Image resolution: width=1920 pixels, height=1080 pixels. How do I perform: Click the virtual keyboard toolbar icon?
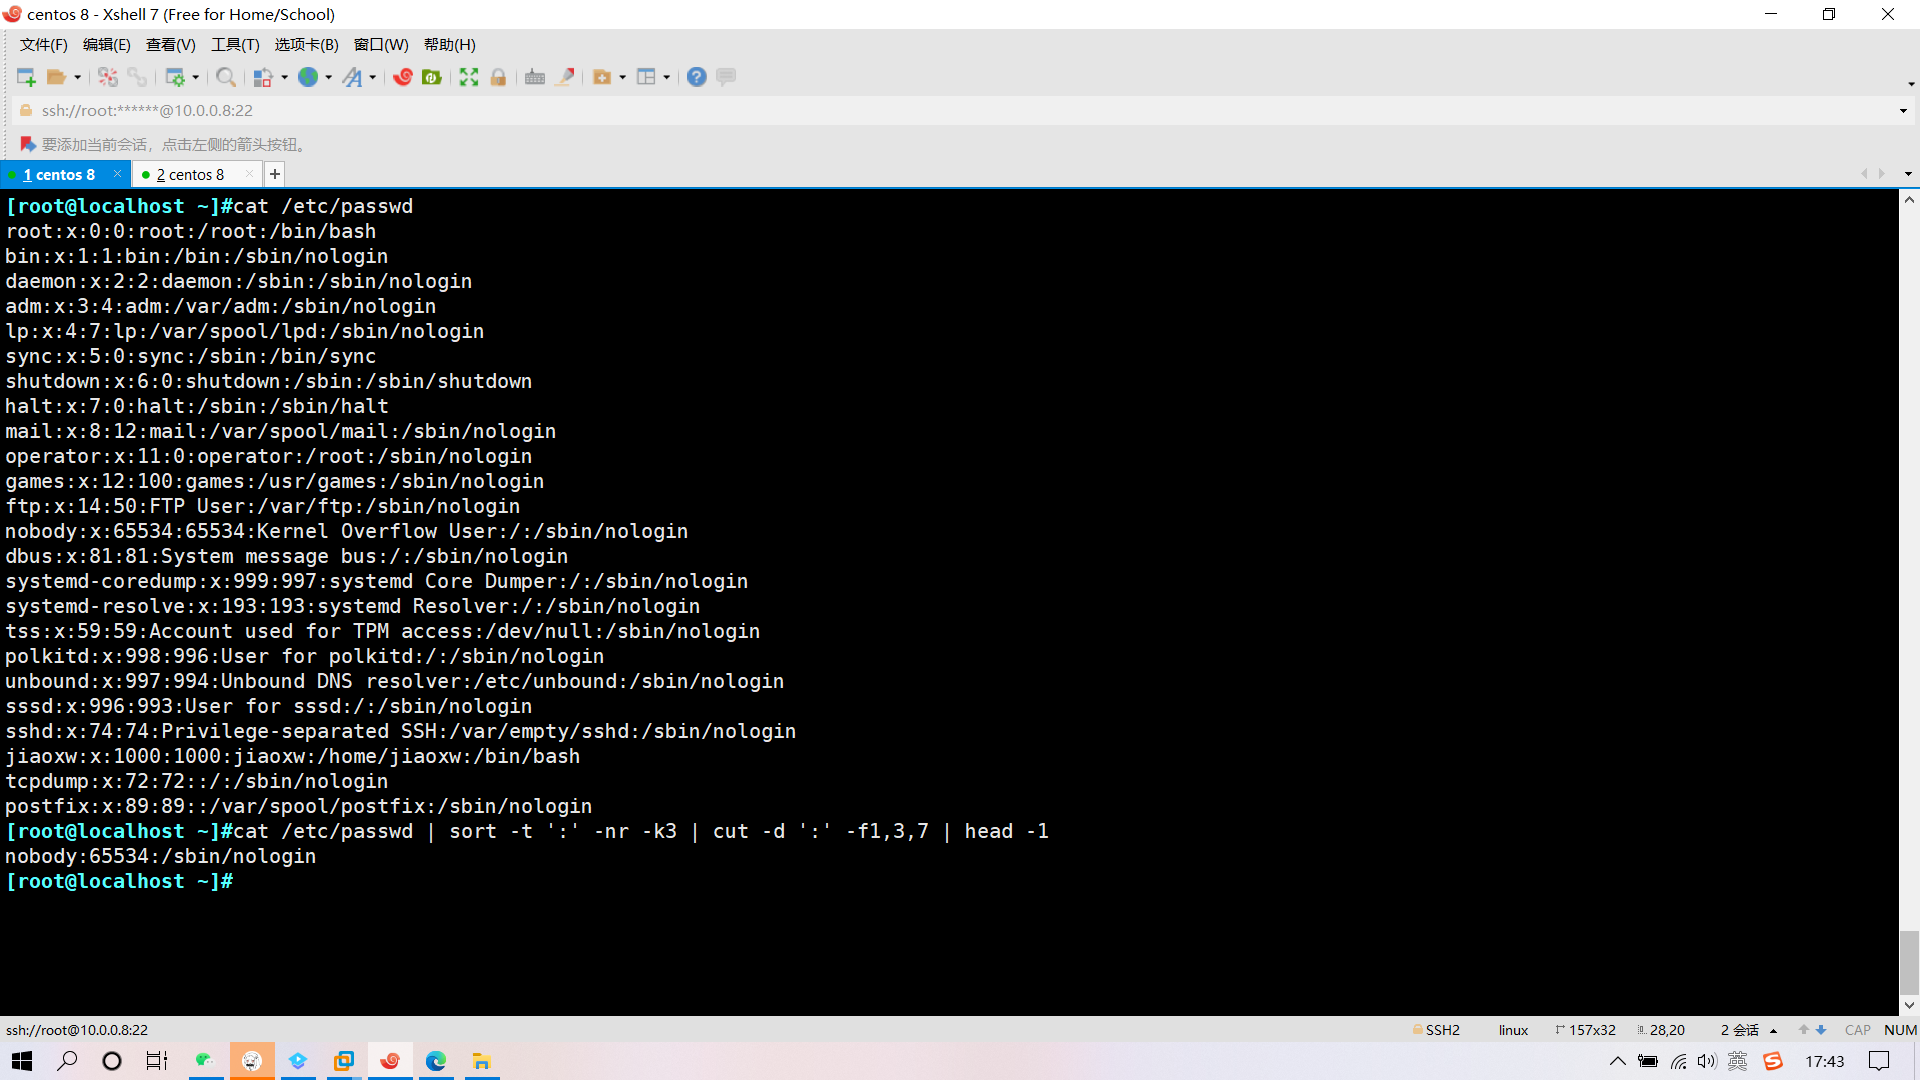click(535, 77)
